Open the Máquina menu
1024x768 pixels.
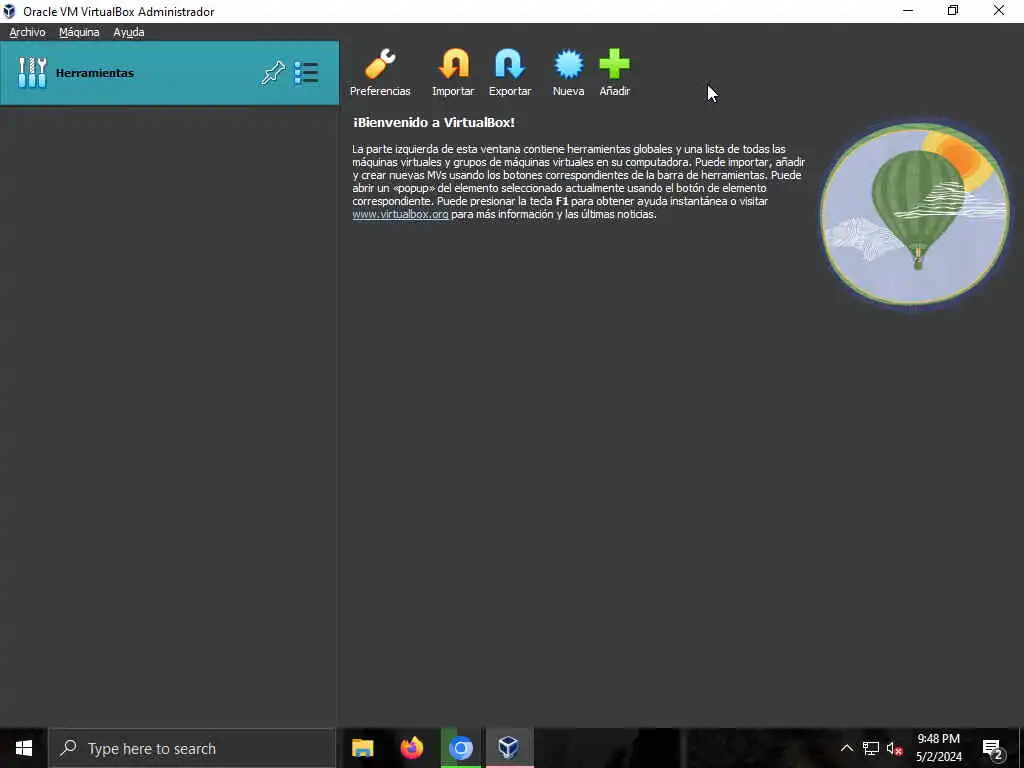click(x=79, y=32)
